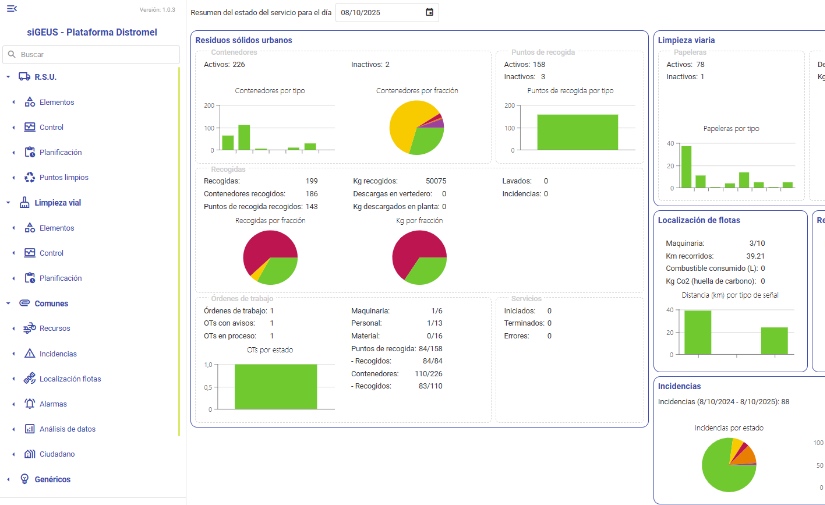825x505 pixels.
Task: Open Control under R.S.U.
Action: [51, 127]
